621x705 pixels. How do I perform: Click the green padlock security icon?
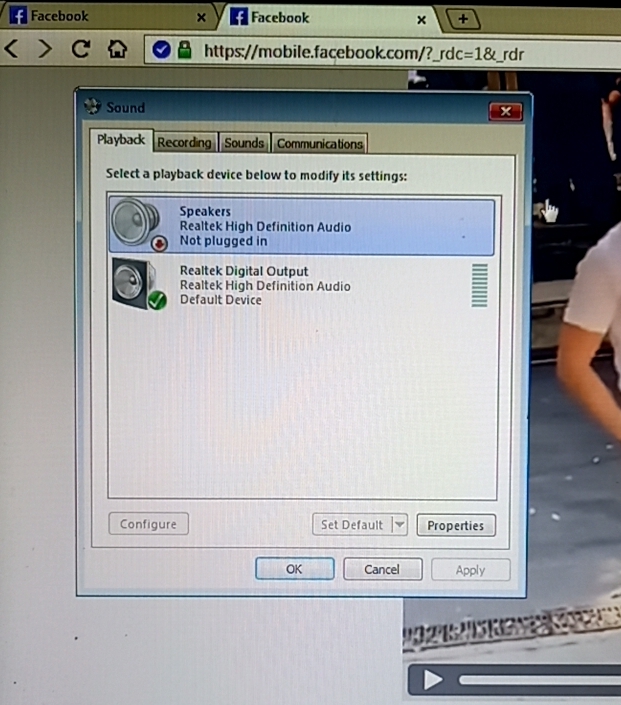184,49
